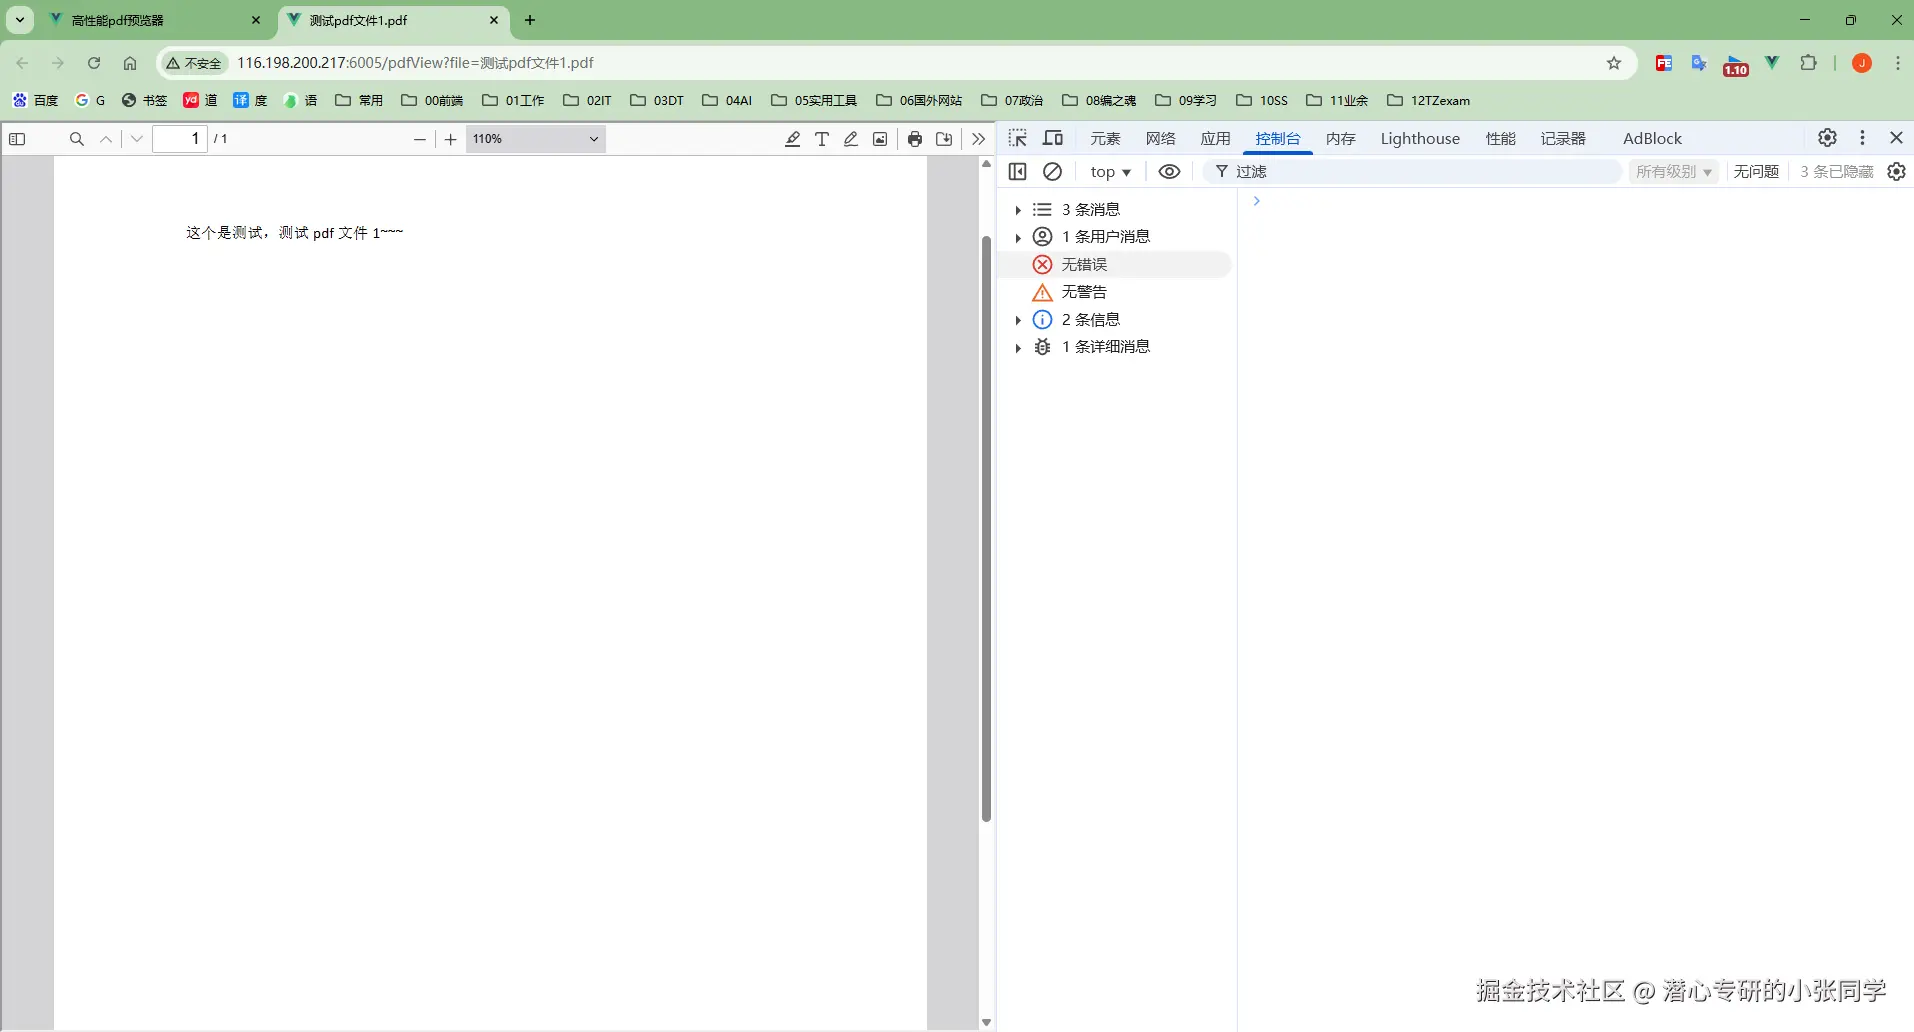Switch to the 应用 DevTools tab

point(1215,139)
